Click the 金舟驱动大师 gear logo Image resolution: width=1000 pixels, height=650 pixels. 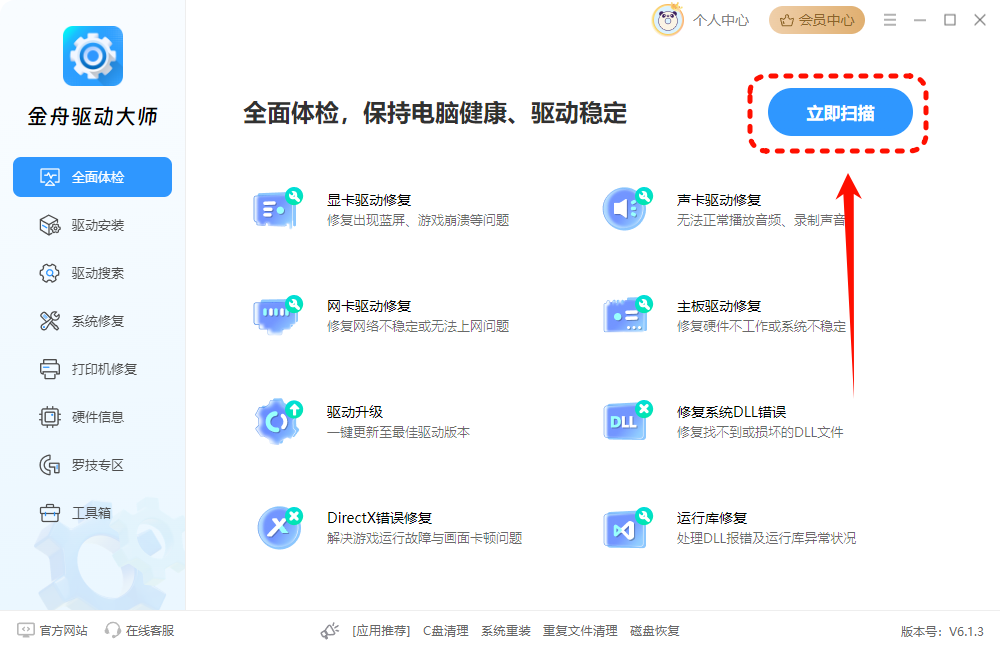(93, 56)
